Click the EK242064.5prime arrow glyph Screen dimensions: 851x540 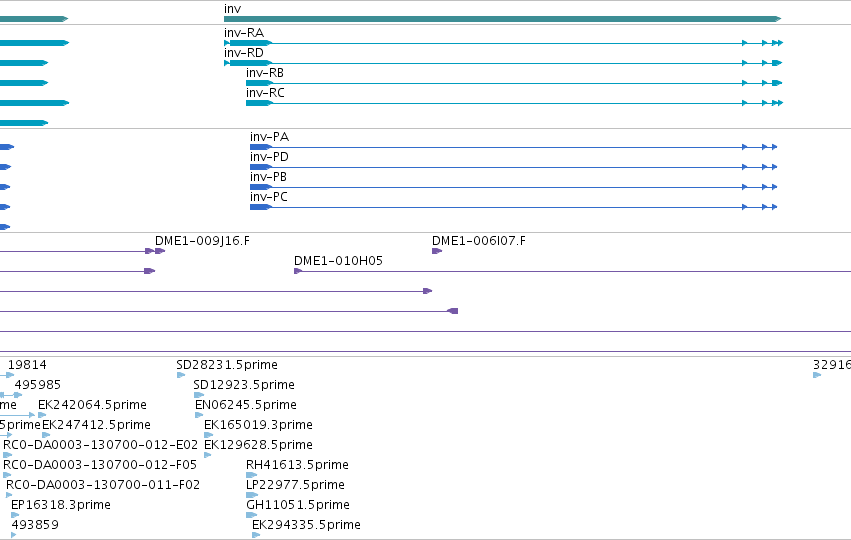[42, 415]
